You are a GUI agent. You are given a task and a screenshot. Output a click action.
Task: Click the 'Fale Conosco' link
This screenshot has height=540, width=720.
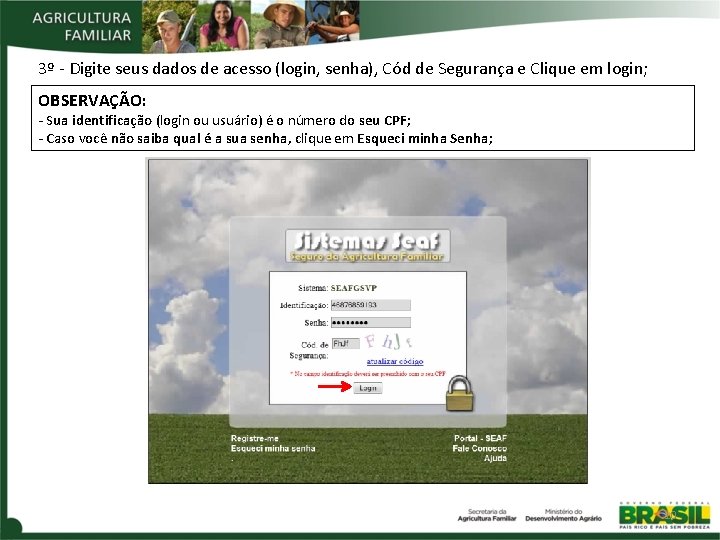click(x=479, y=448)
